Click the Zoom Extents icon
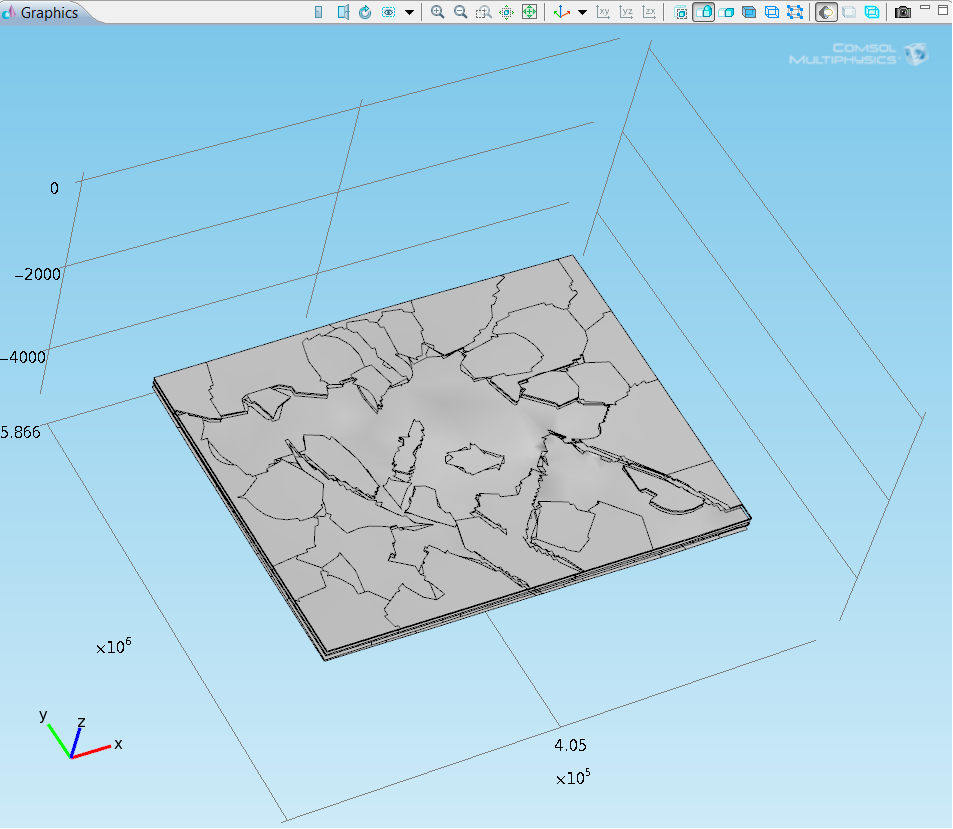Screen dimensions: 953x829 pos(529,12)
